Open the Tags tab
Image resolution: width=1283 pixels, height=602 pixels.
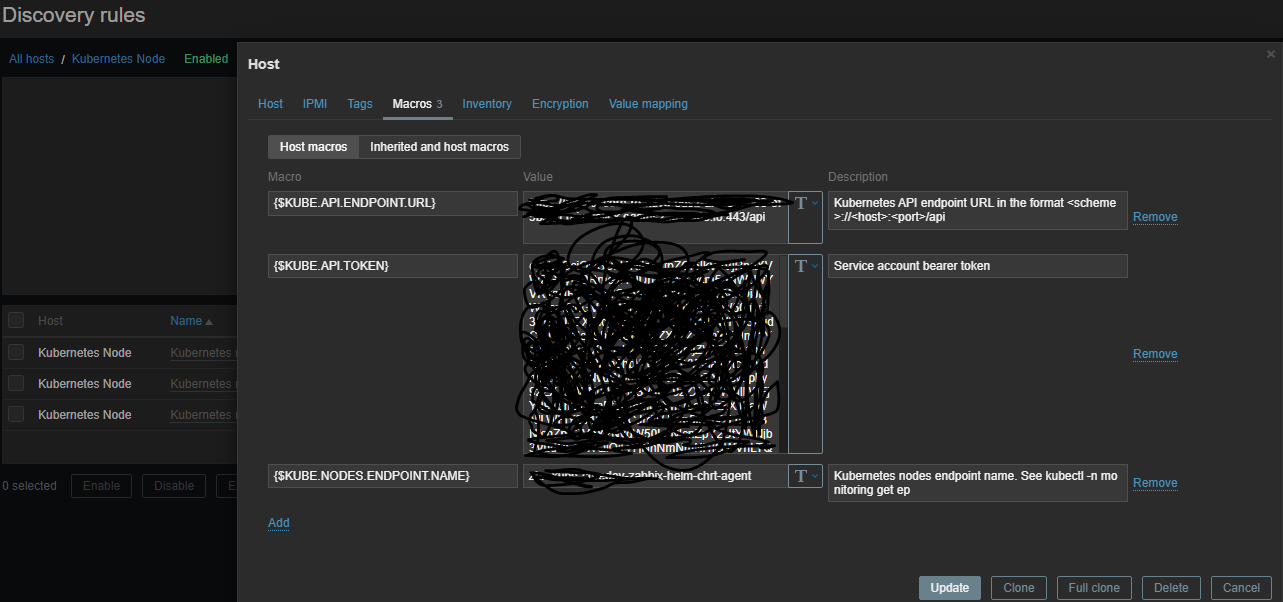pyautogui.click(x=360, y=104)
